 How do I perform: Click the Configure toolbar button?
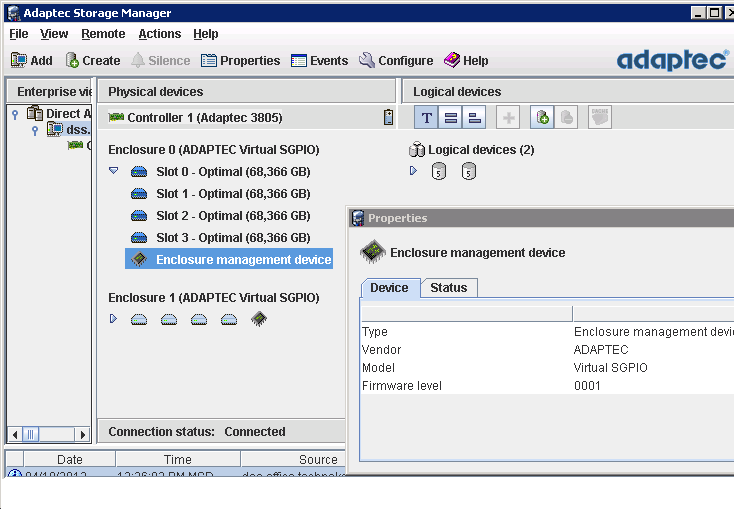(x=396, y=60)
